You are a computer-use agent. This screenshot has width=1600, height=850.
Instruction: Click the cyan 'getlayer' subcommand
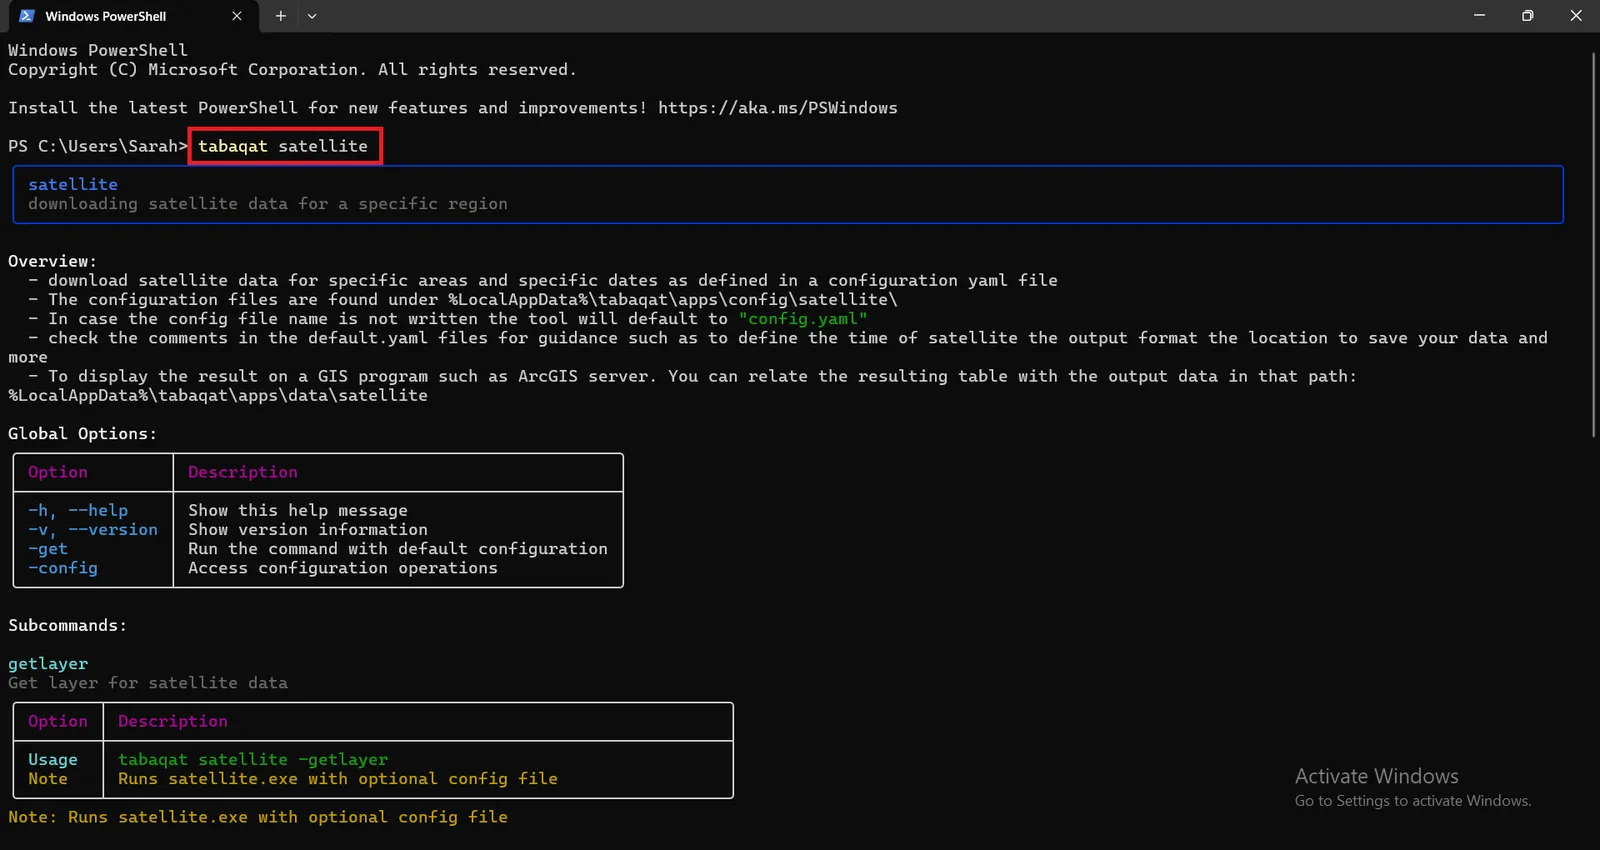(48, 664)
